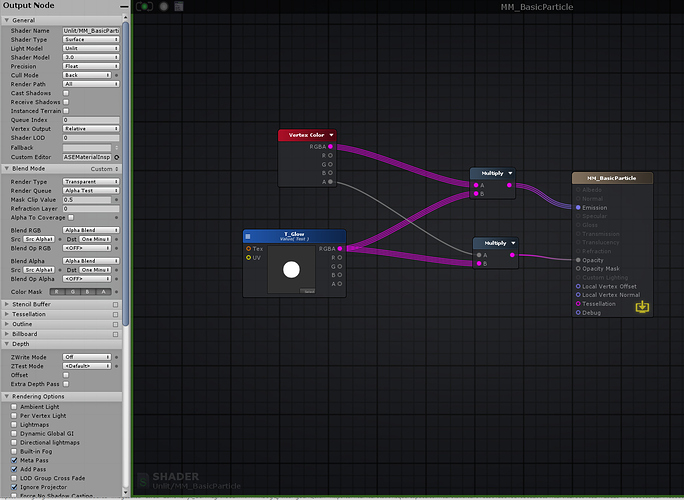
Task: Enable the Ambient Light checkbox
Action: tap(14, 407)
